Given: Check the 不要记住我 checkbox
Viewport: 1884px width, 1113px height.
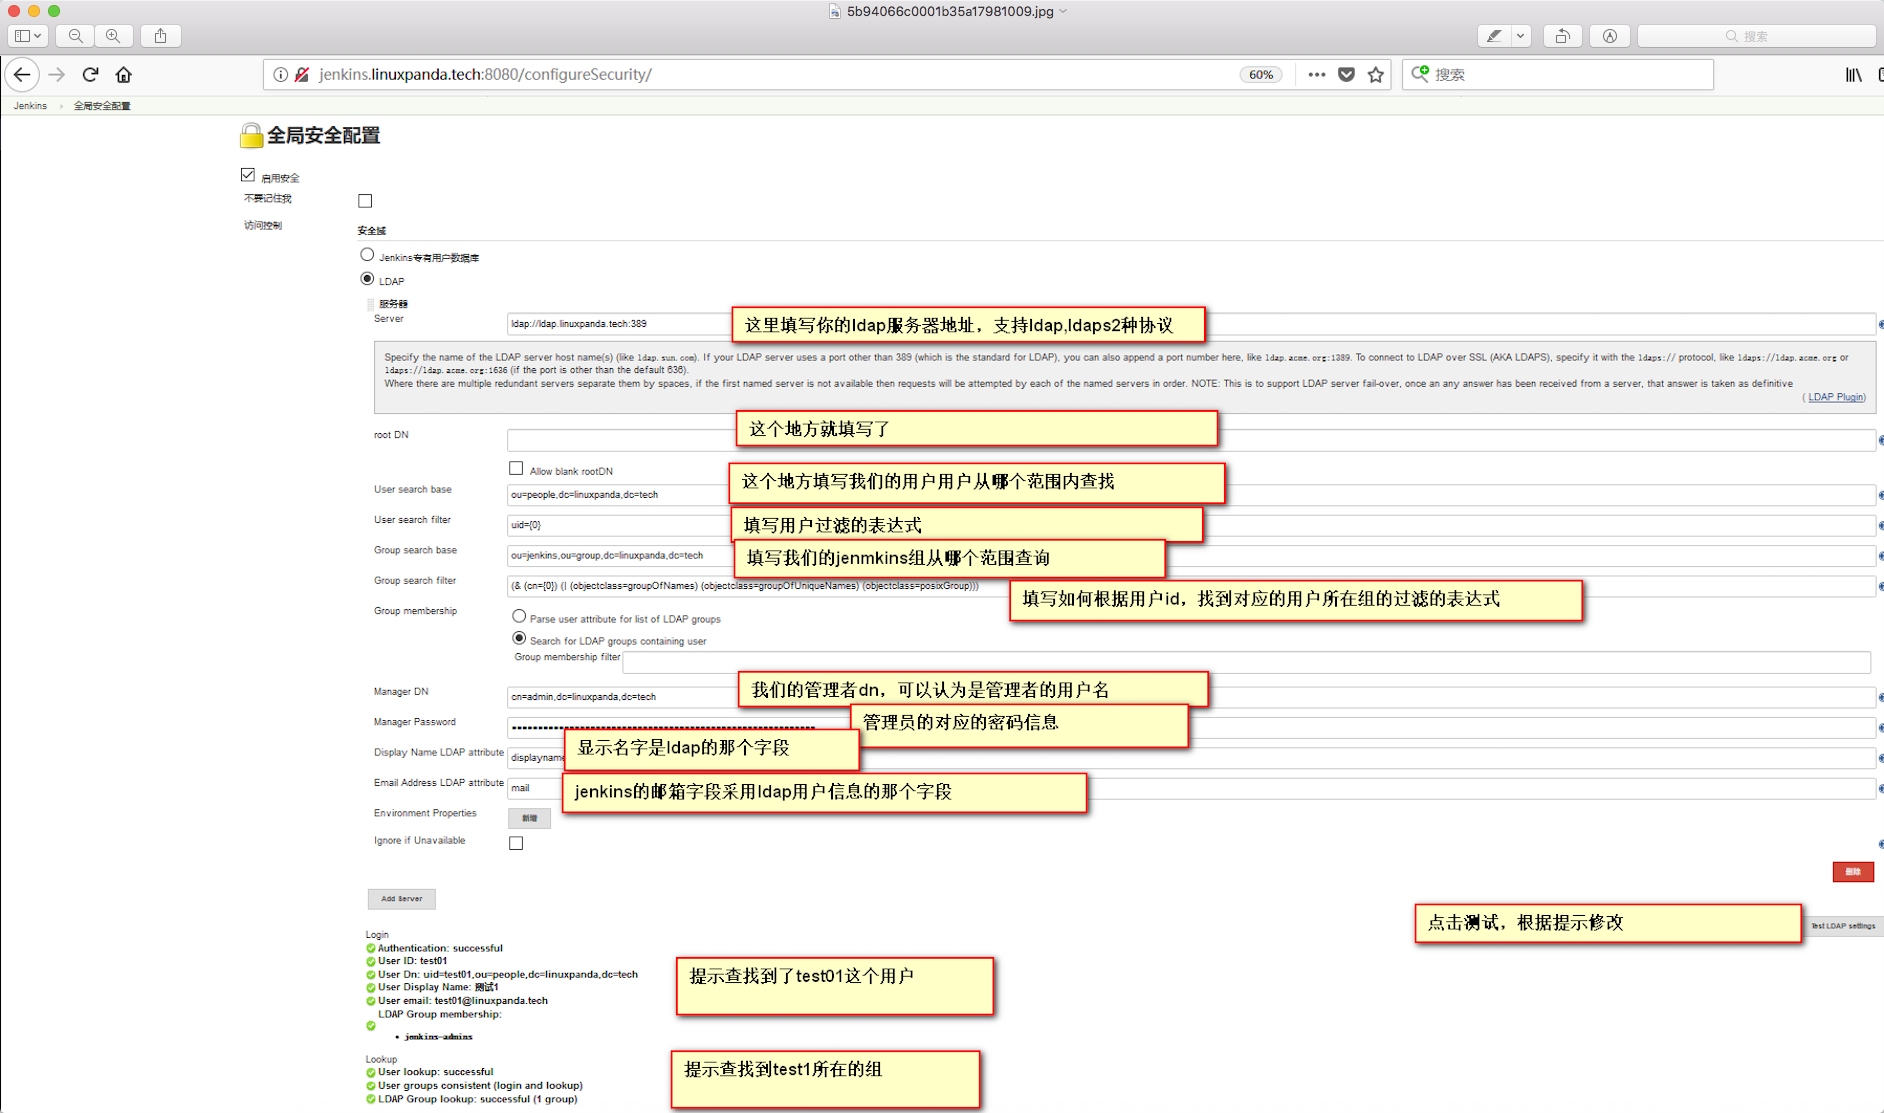Looking at the screenshot, I should click(365, 201).
